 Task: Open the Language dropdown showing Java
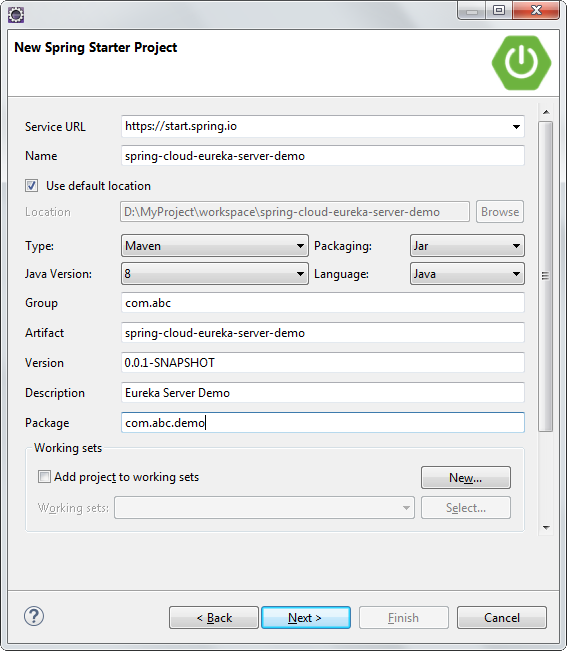click(x=467, y=274)
